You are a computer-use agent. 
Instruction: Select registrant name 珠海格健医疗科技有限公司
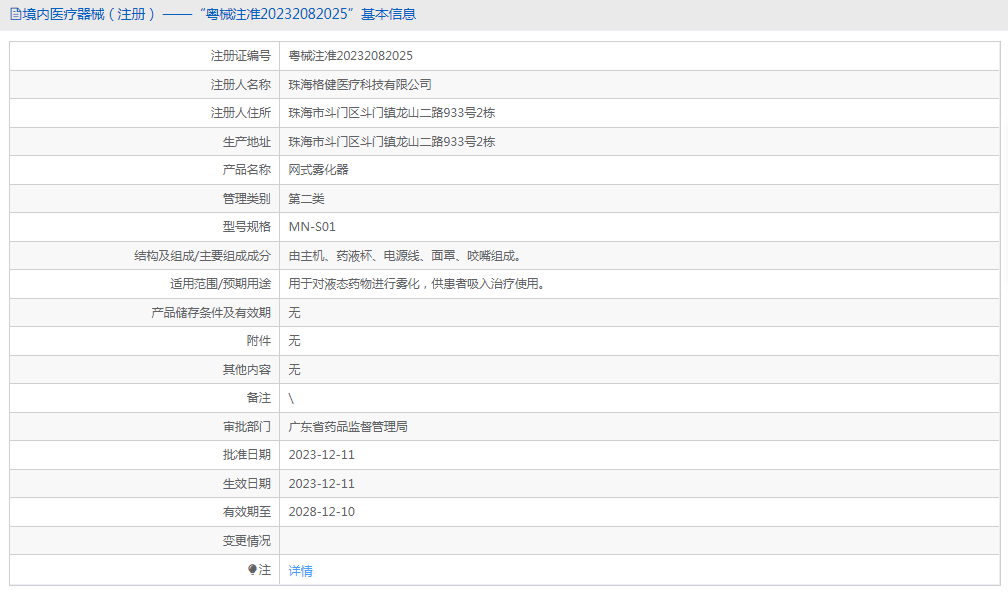coord(360,85)
